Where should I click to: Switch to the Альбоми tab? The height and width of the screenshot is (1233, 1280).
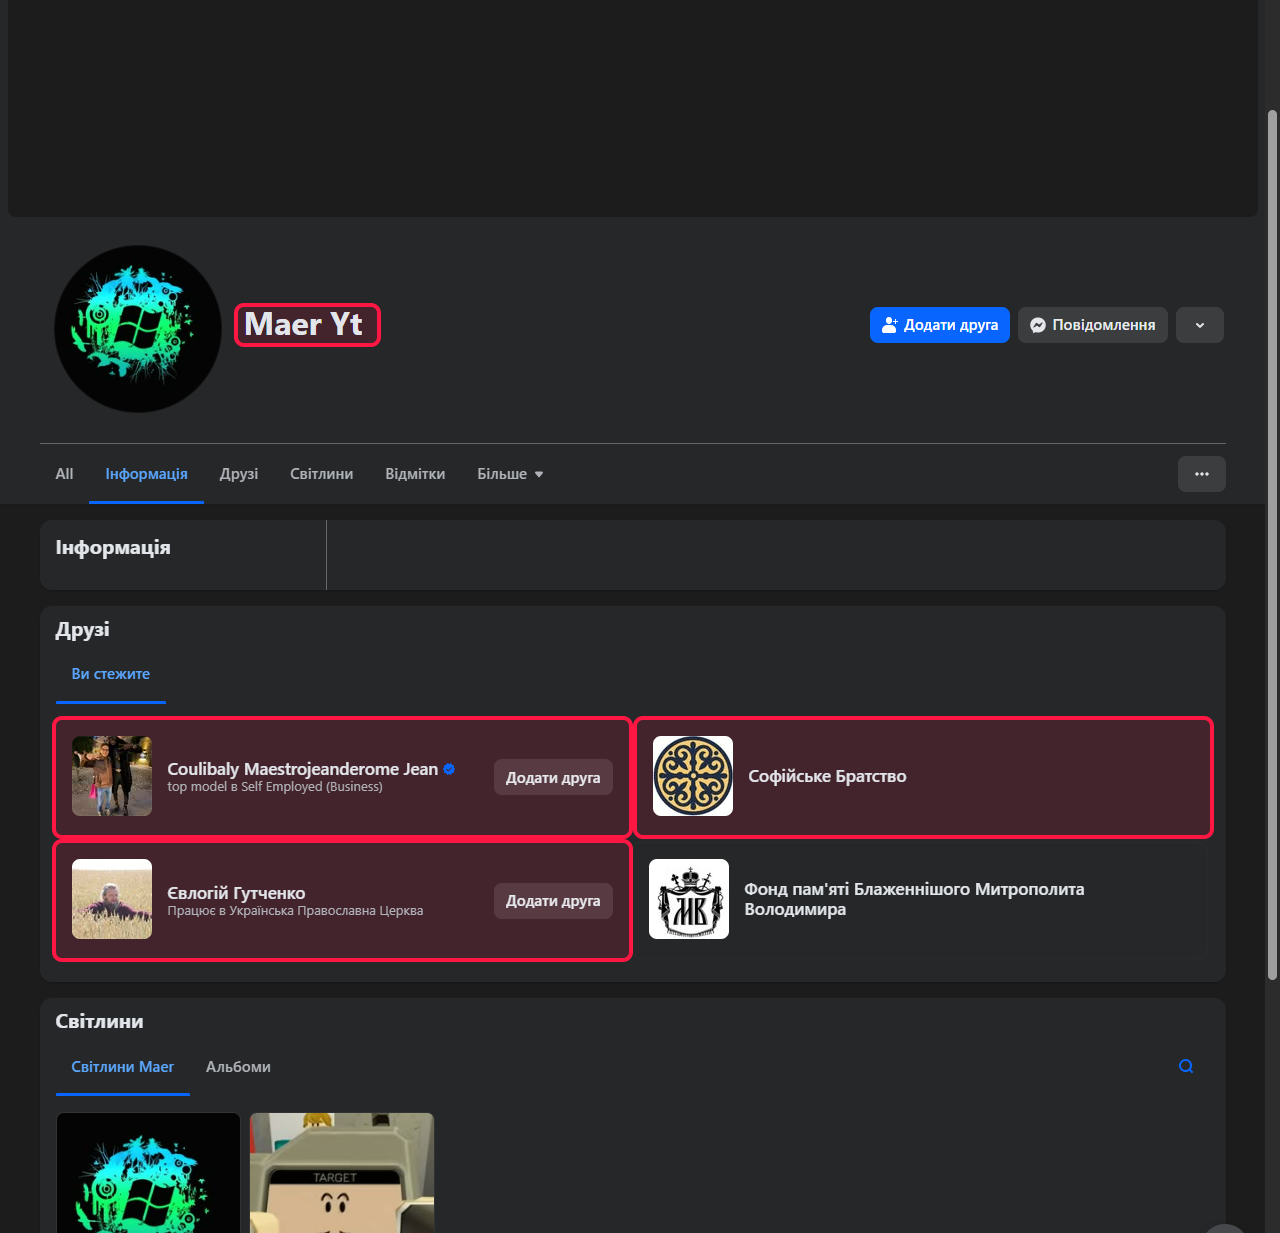point(238,1067)
